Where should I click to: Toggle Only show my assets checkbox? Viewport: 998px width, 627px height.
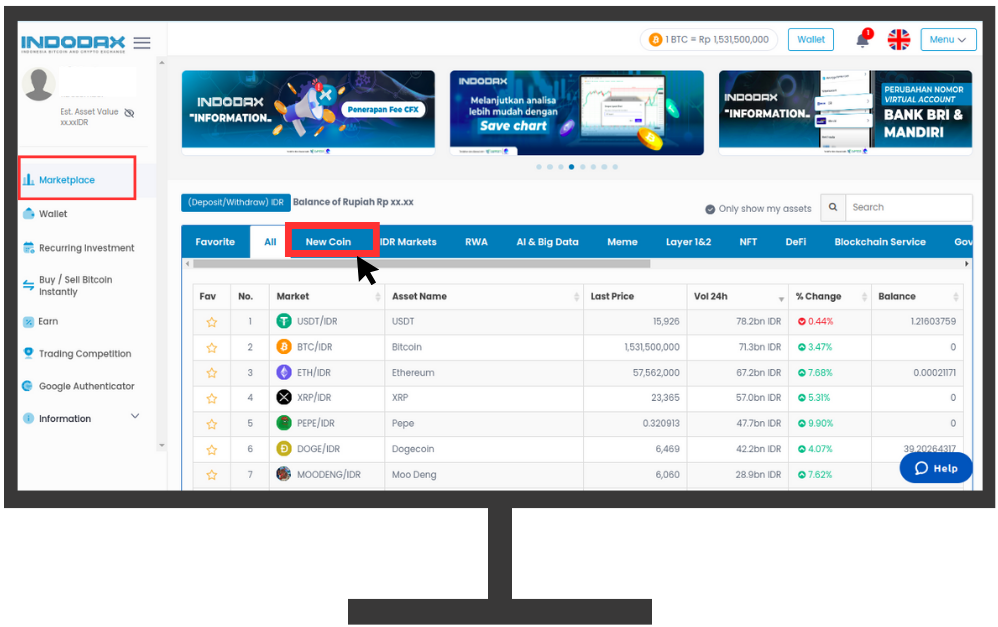[710, 209]
